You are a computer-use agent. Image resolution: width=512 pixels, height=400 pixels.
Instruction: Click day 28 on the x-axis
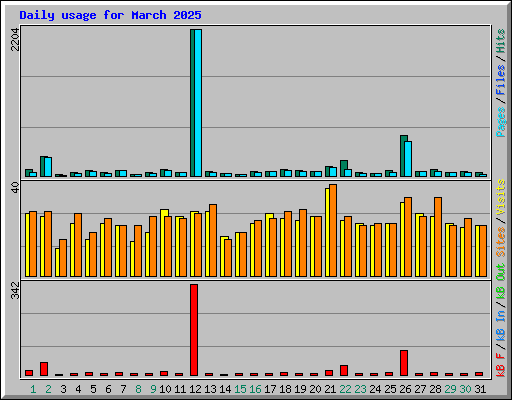coord(435,389)
